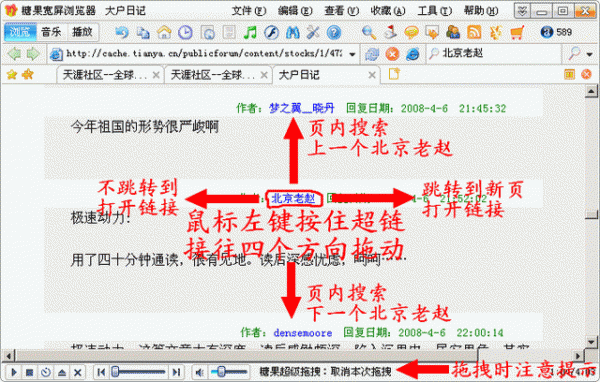Click the copy pages toolbar icon
Image resolution: width=600 pixels, height=382 pixels.
[143, 33]
